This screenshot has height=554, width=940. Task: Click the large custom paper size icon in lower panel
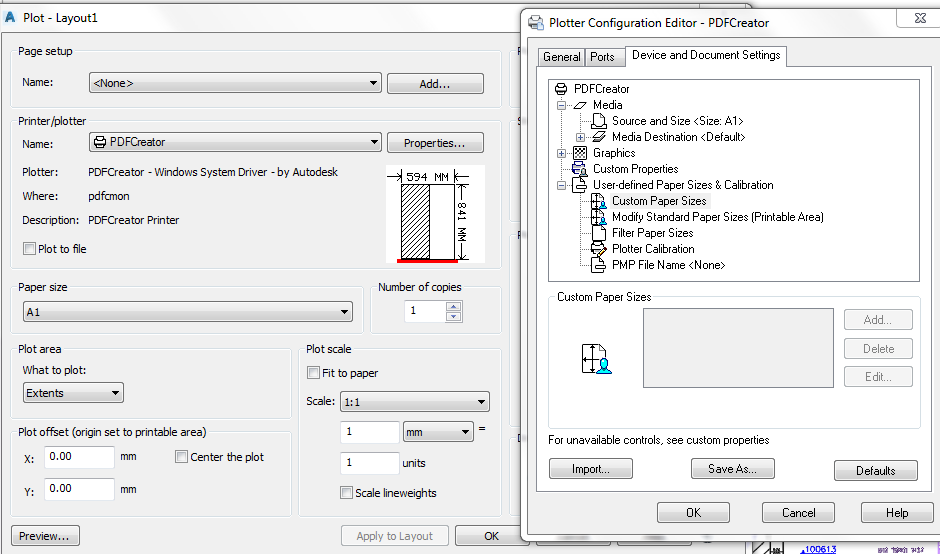[596, 359]
